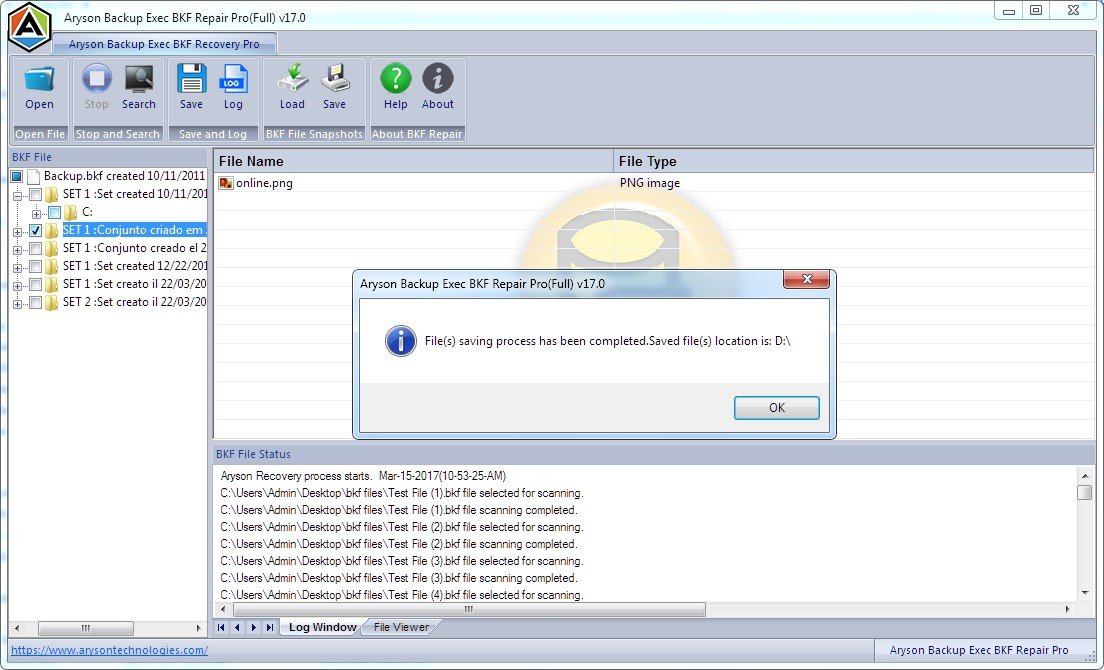Expand the 'SET 1 :Set creato il' node
This screenshot has height=670, width=1104.
18,286
